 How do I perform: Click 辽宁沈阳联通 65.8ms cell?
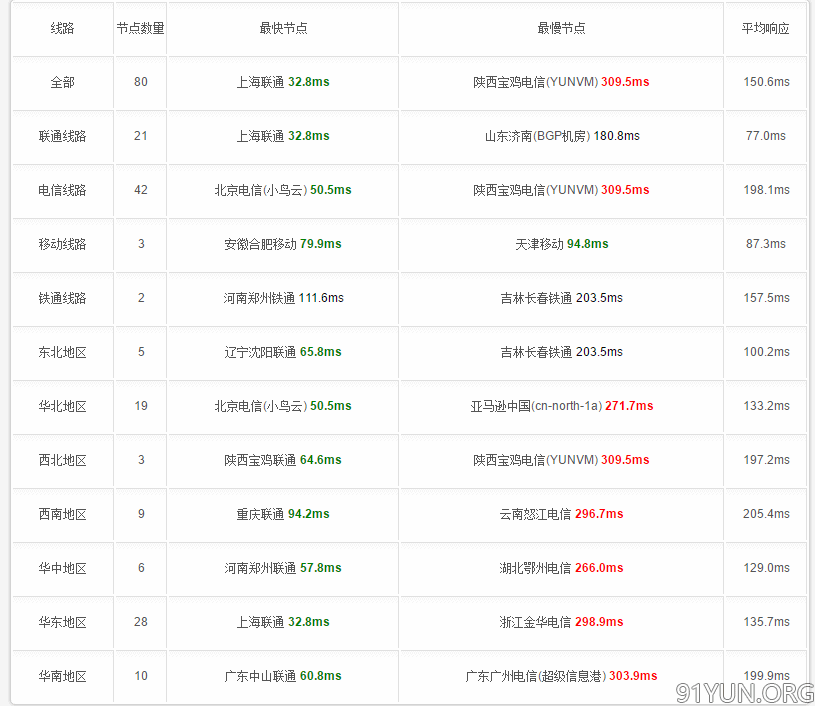point(283,352)
